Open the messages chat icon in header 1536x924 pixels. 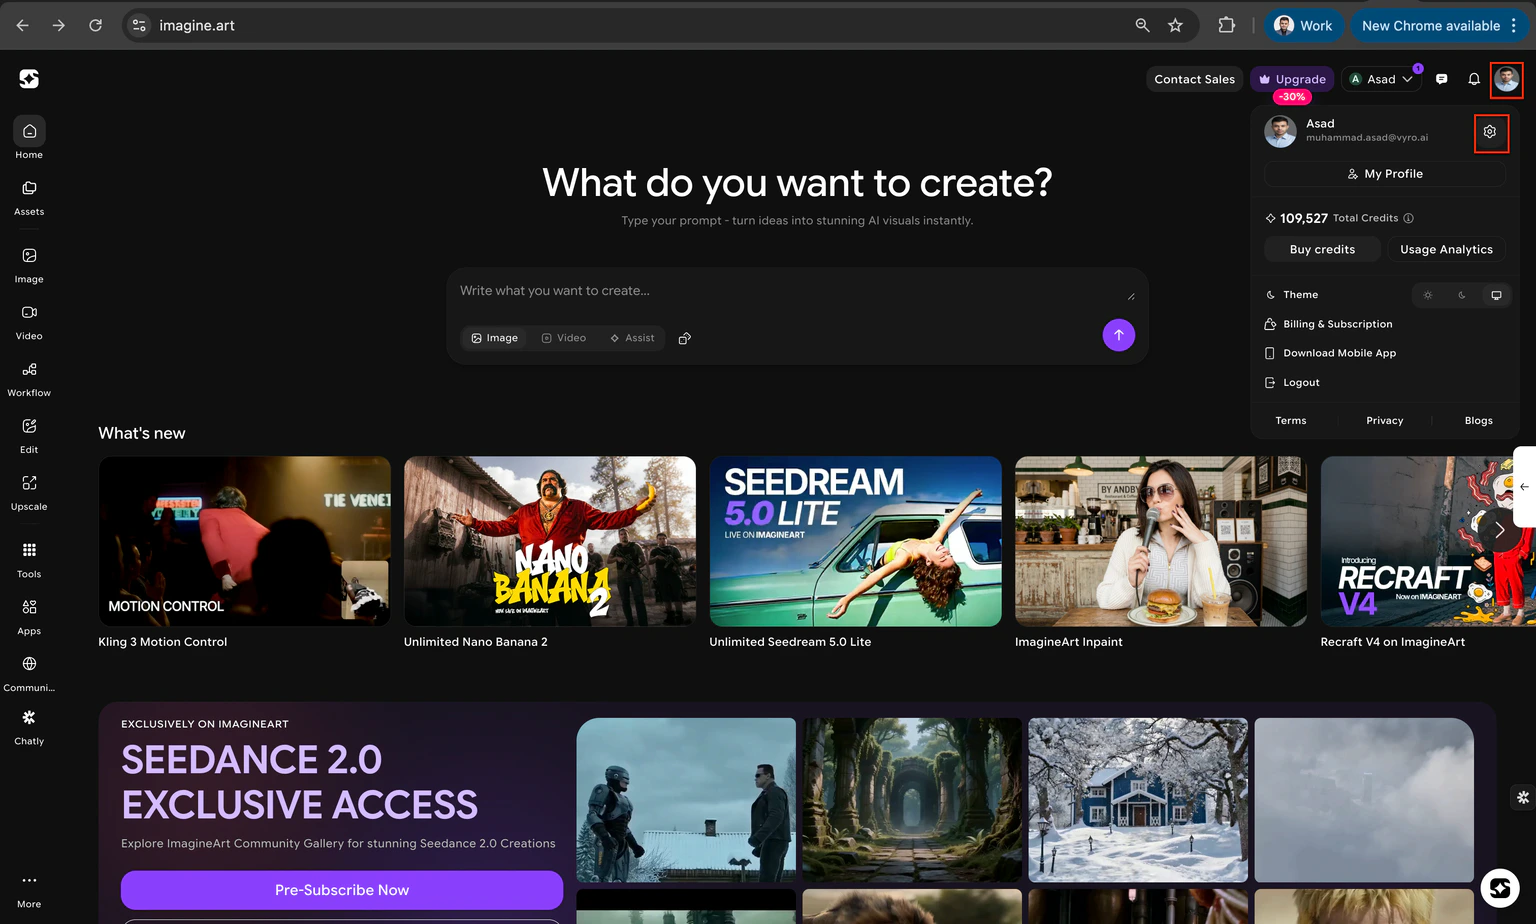click(1441, 79)
